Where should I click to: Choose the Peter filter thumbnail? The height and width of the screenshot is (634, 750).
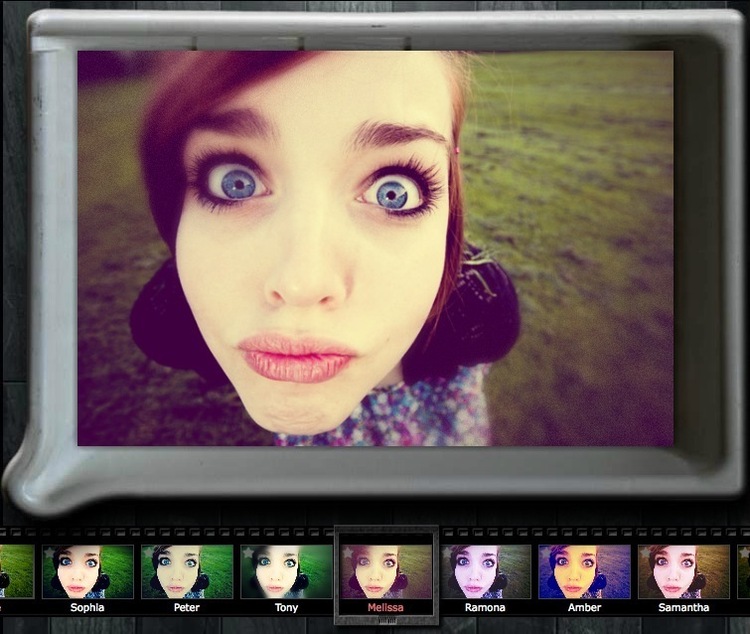(x=187, y=572)
